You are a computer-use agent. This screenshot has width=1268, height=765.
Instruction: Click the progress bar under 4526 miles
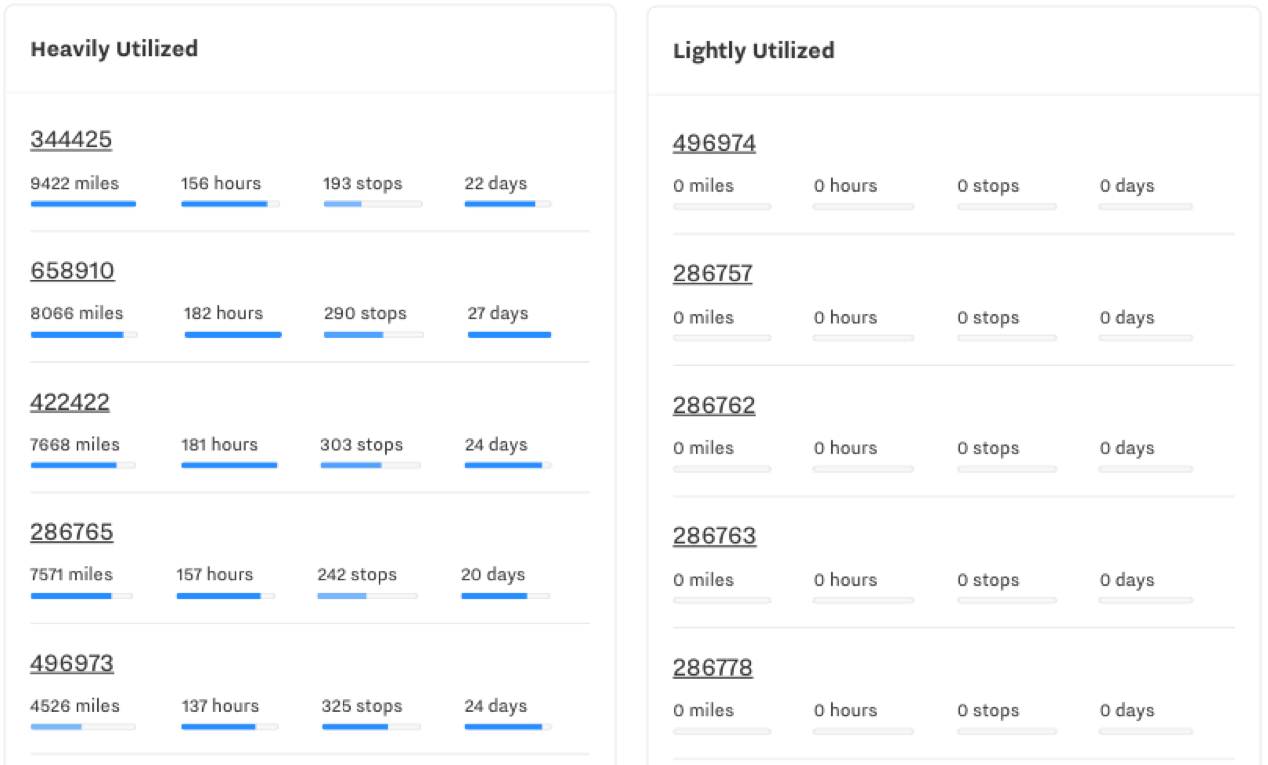coord(83,727)
